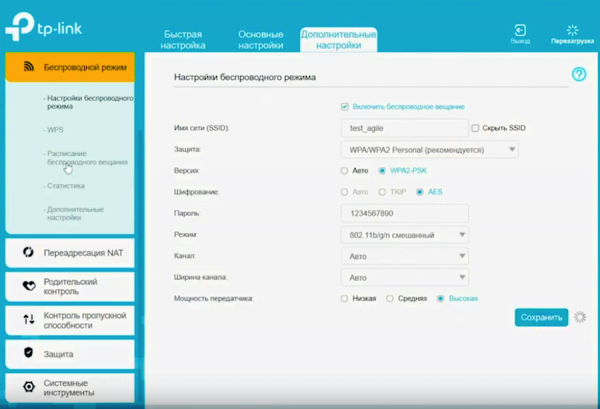This screenshot has width=600, height=409.
Task: Click the parental control (Родительский контроль) icon
Action: (29, 287)
